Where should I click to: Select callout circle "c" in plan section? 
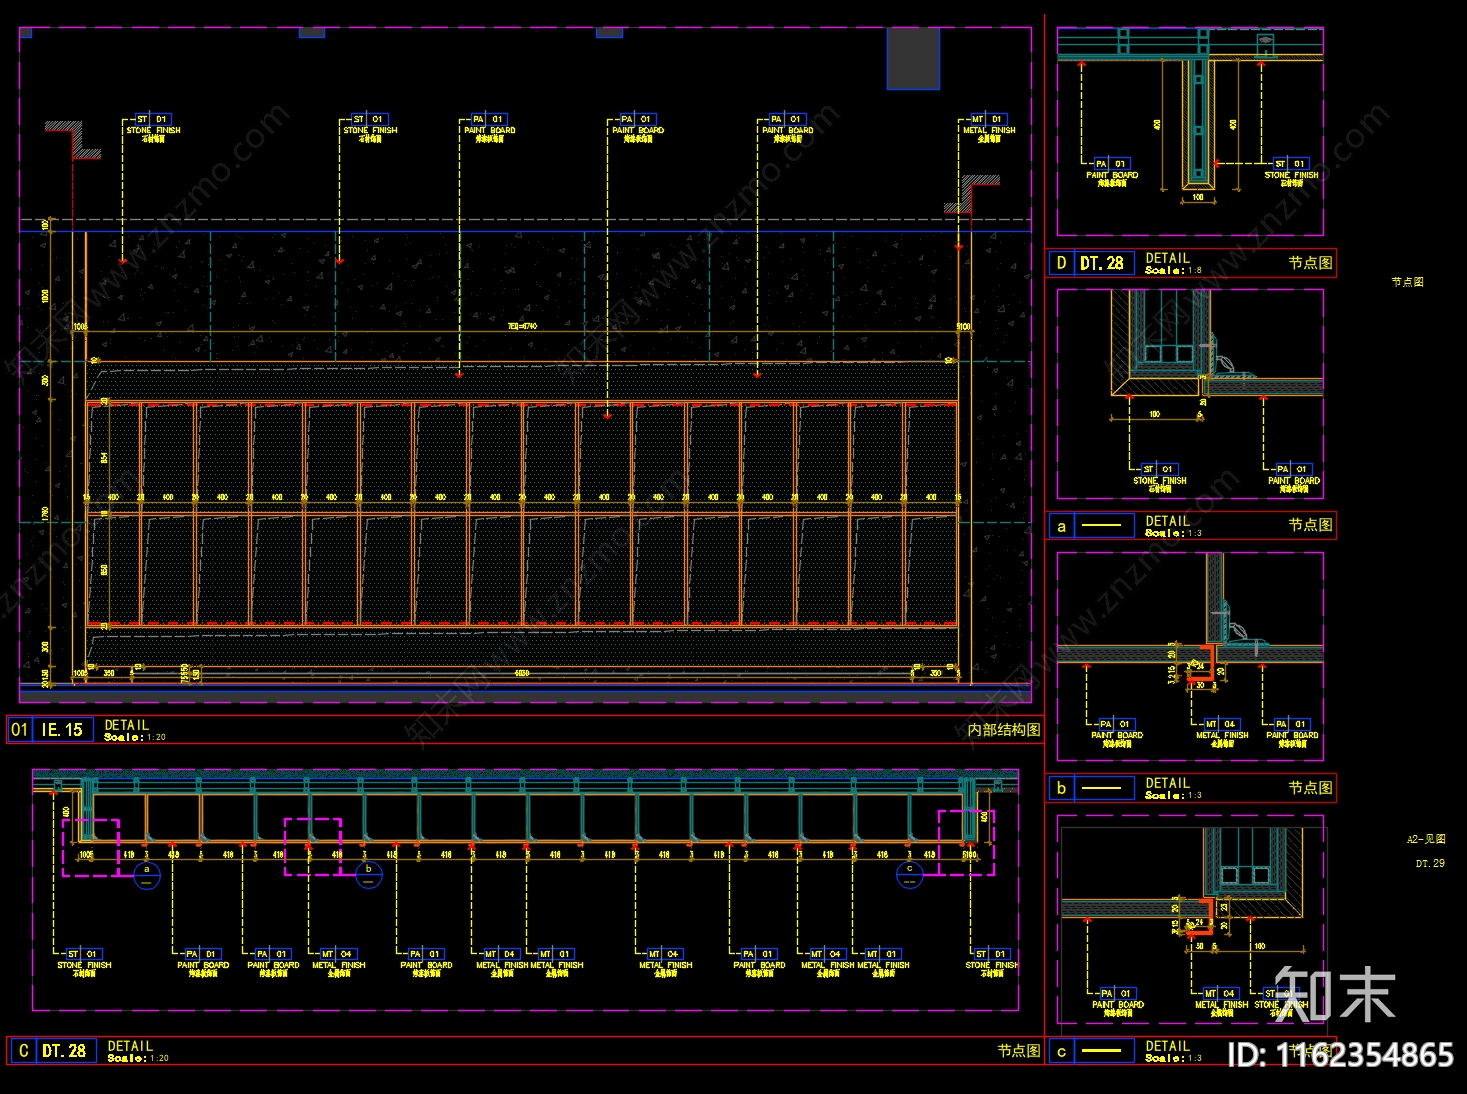pyautogui.click(x=909, y=876)
